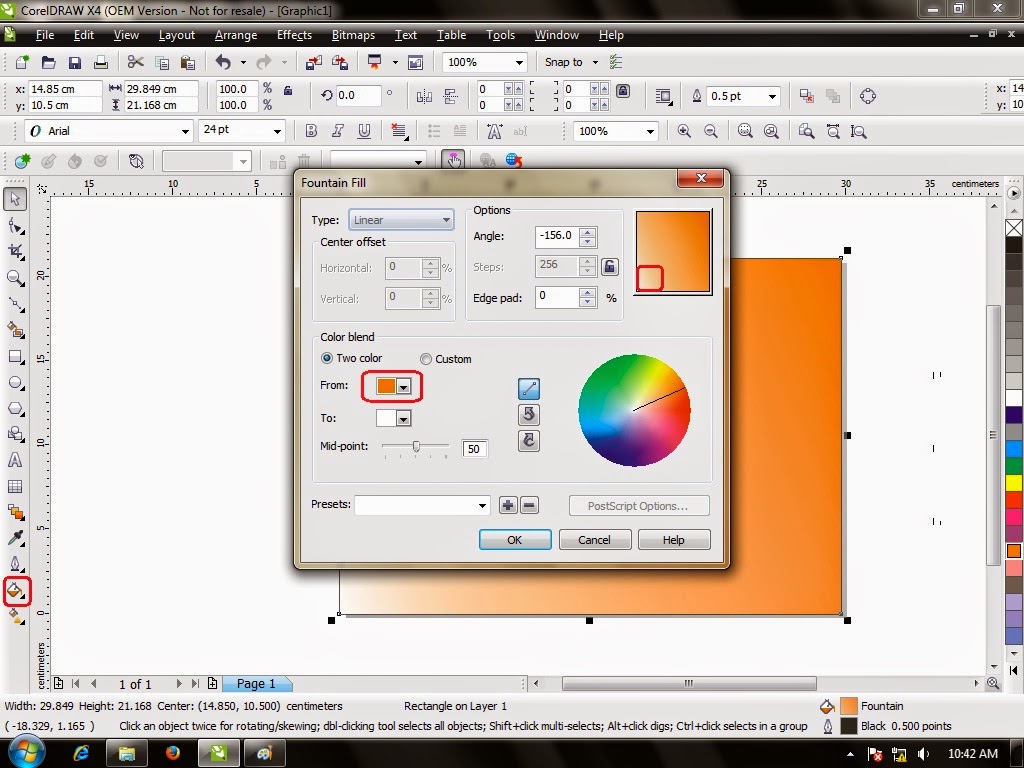Click the Zoom in magnifier icon
Image resolution: width=1024 pixels, height=768 pixels.
[684, 131]
